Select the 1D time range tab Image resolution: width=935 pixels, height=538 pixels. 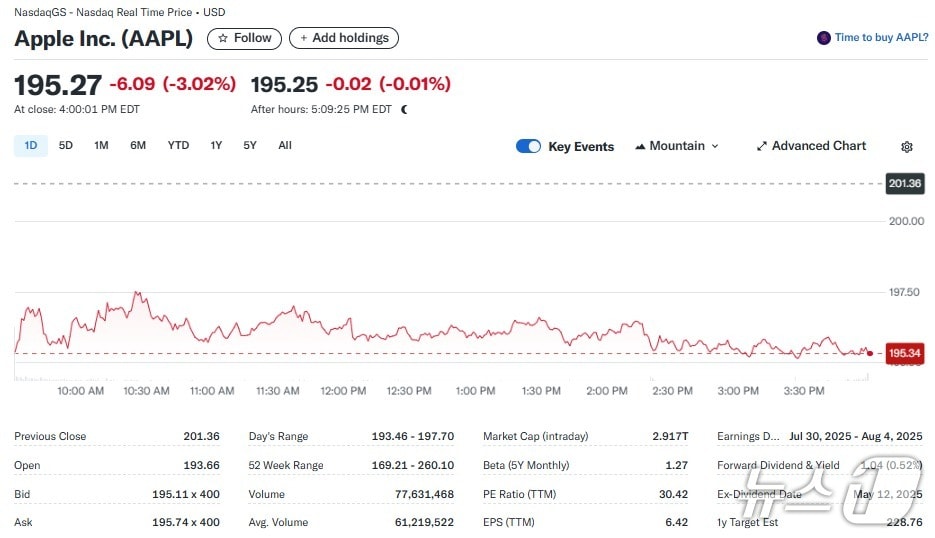pyautogui.click(x=30, y=145)
